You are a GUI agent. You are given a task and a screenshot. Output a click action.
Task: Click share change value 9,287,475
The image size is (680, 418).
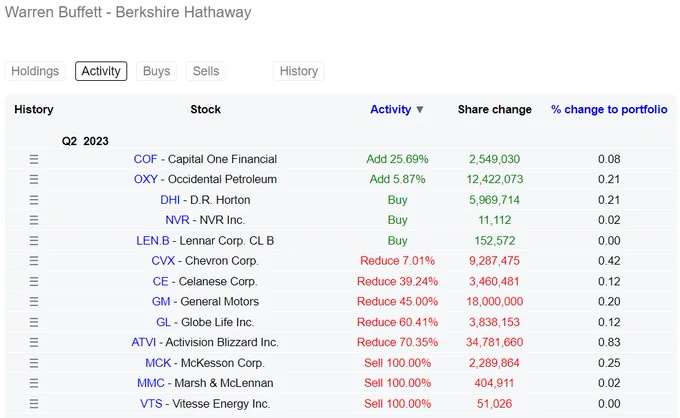[494, 261]
